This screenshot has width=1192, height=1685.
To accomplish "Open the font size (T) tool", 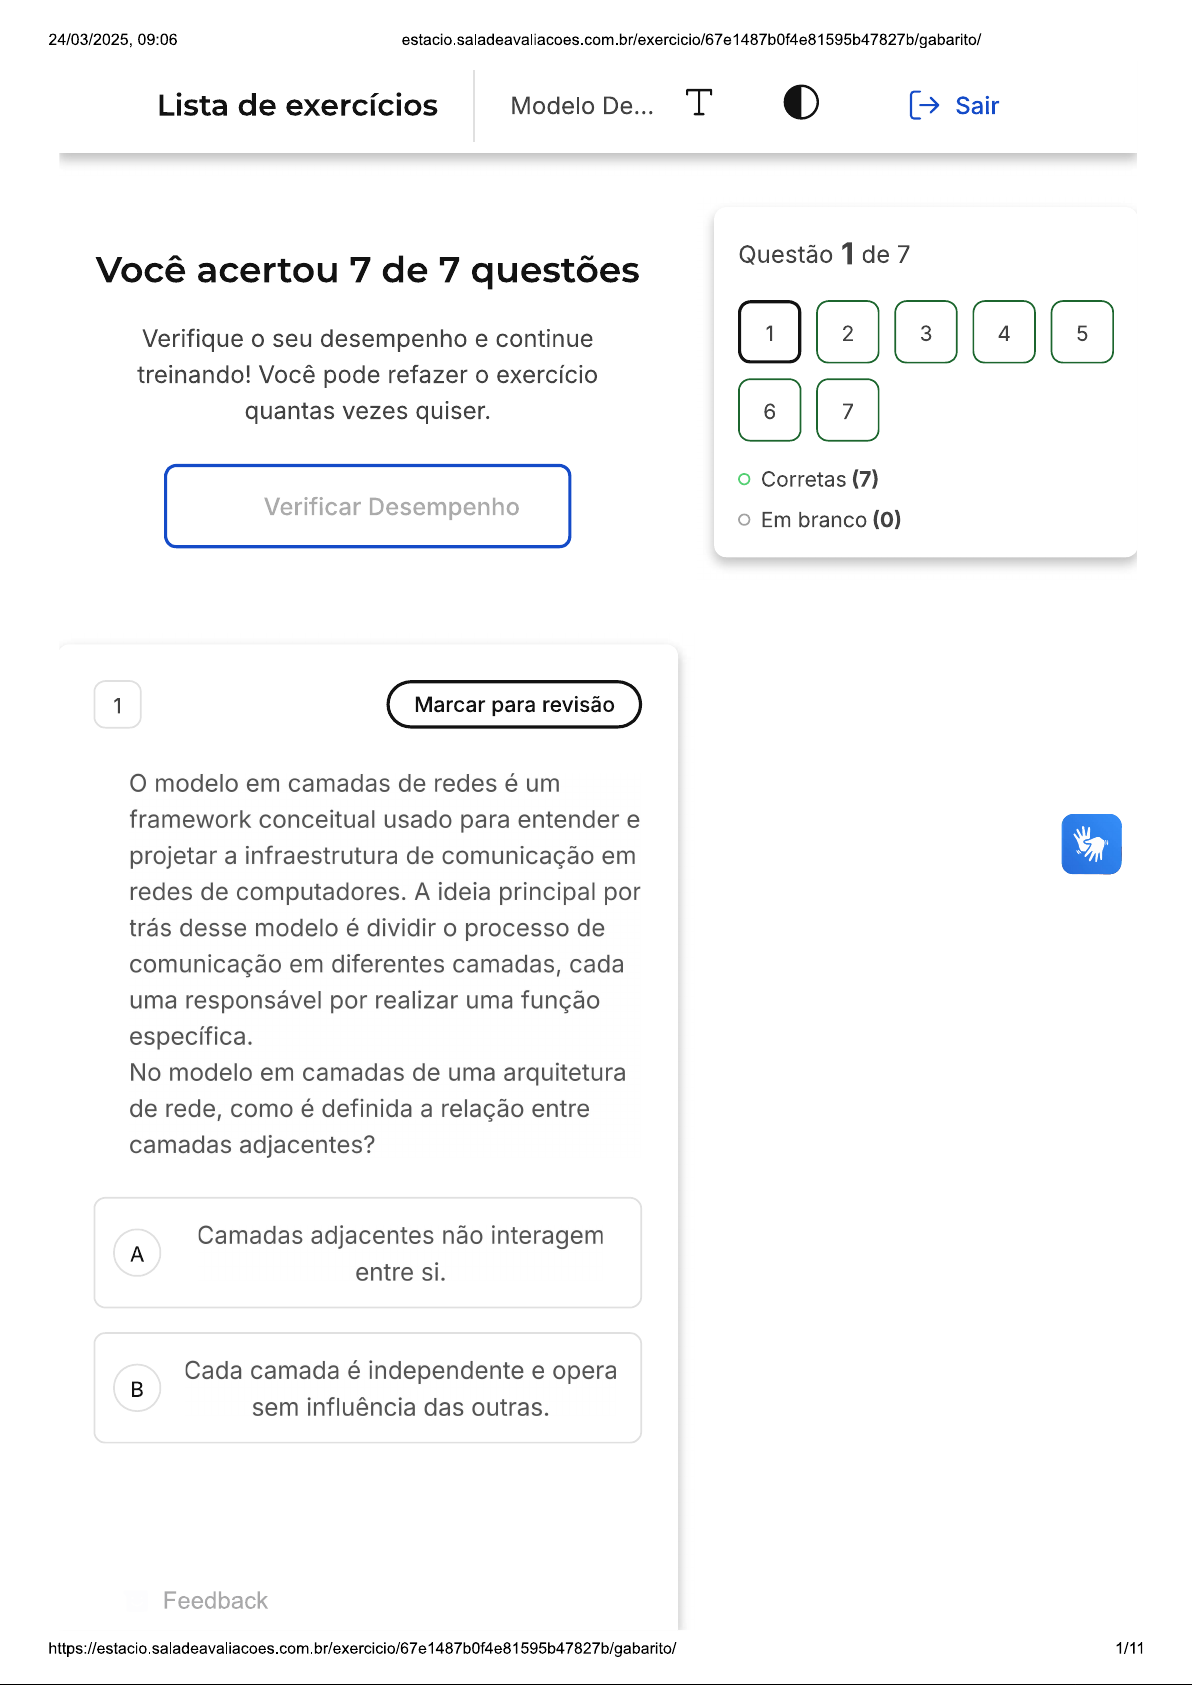I will pos(699,103).
